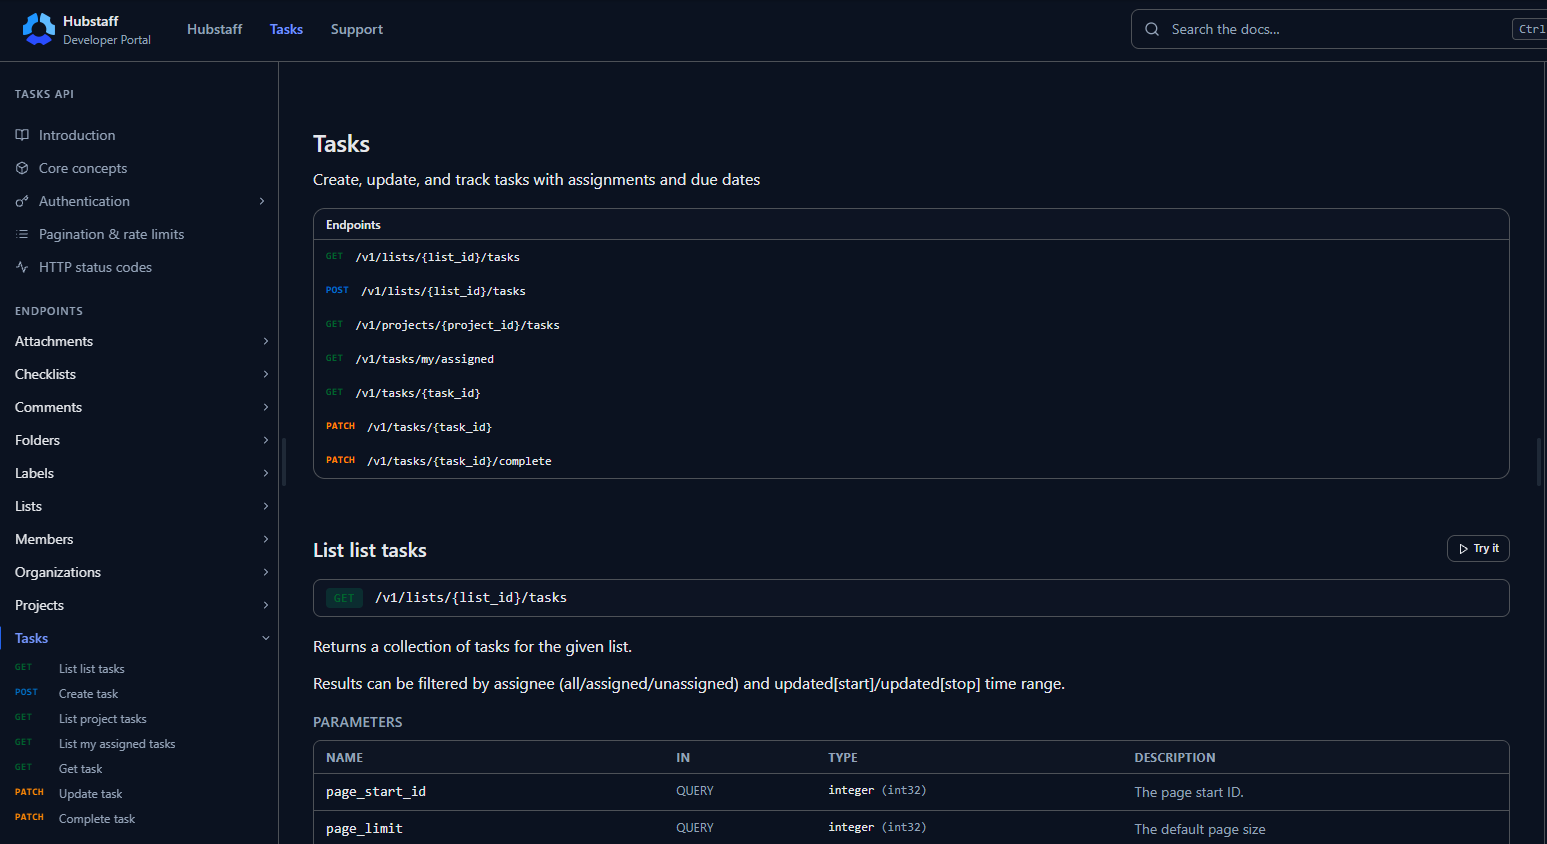
Task: Open GET /v1/tasks/{task_id} endpoint
Action: coord(417,393)
